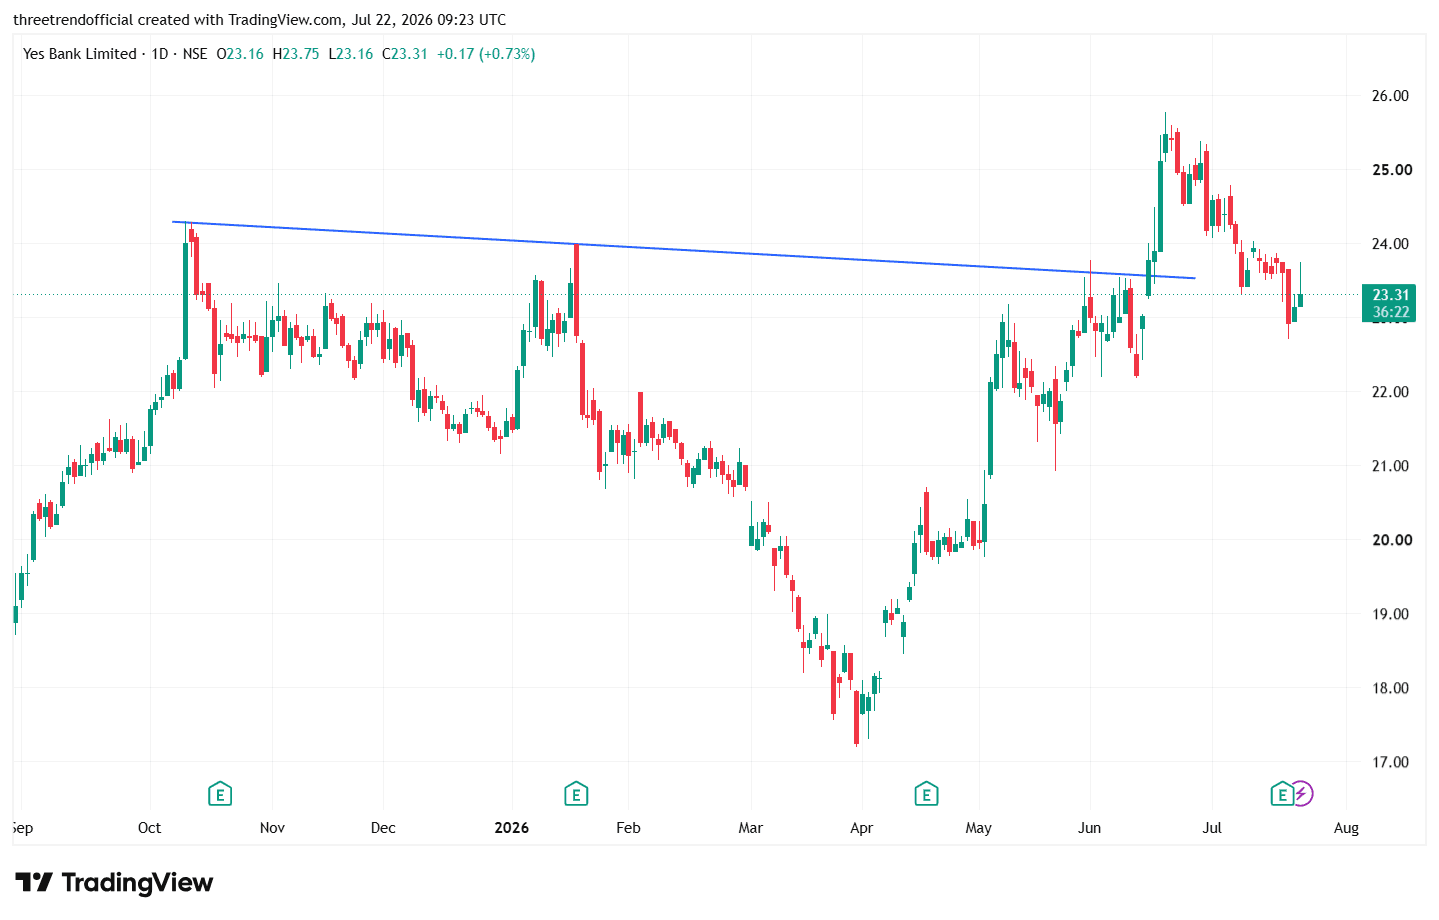Click the Feb time axis label

click(x=628, y=828)
